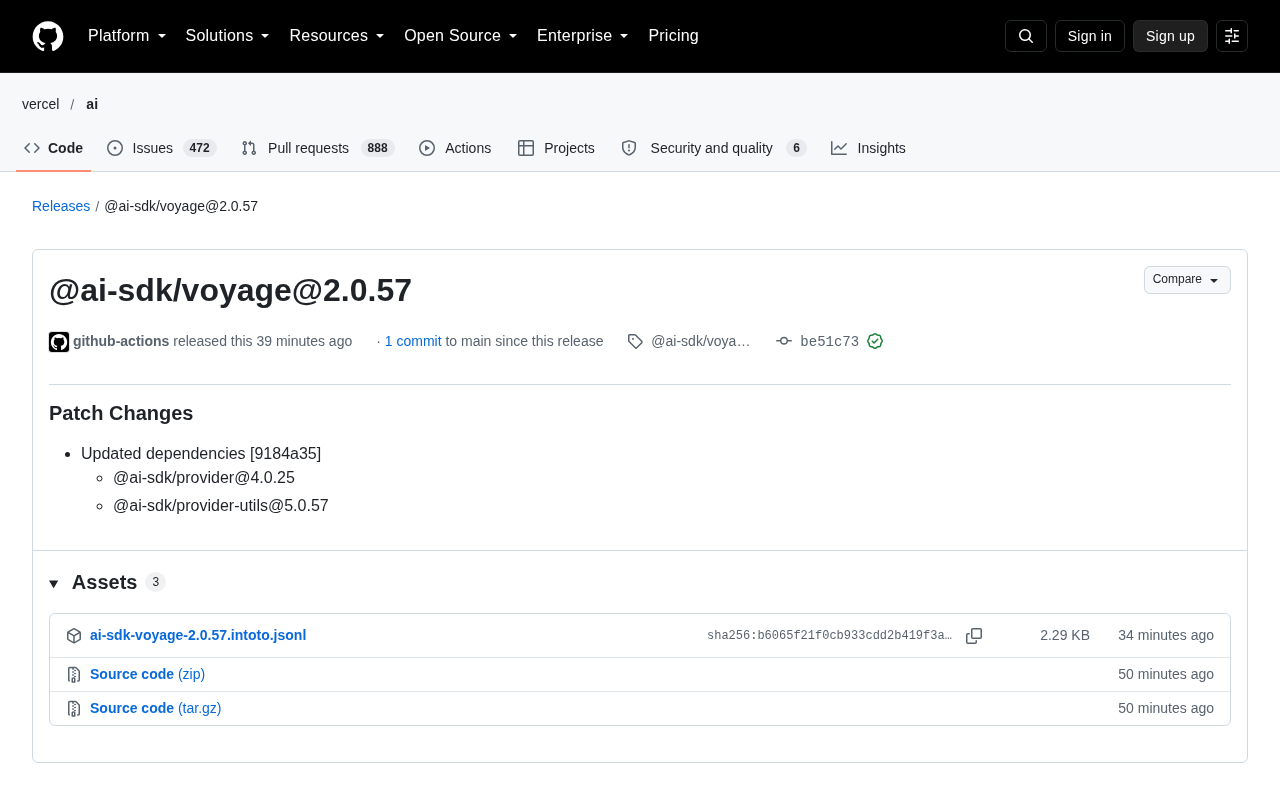This screenshot has height=800, width=1280.
Task: Click the Sign in button
Action: (1090, 36)
